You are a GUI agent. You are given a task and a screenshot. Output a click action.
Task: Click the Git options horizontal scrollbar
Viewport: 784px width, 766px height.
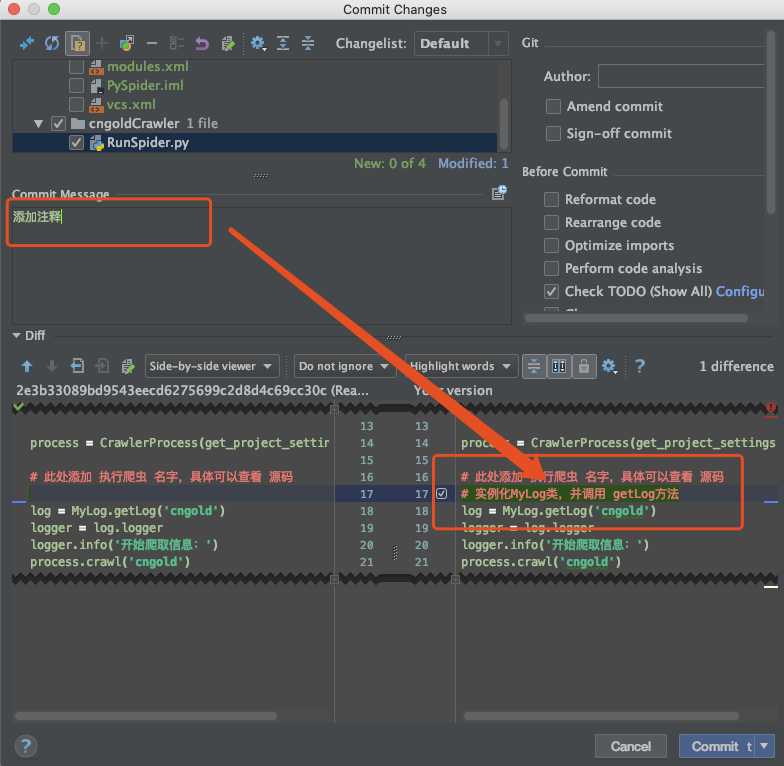(x=636, y=318)
